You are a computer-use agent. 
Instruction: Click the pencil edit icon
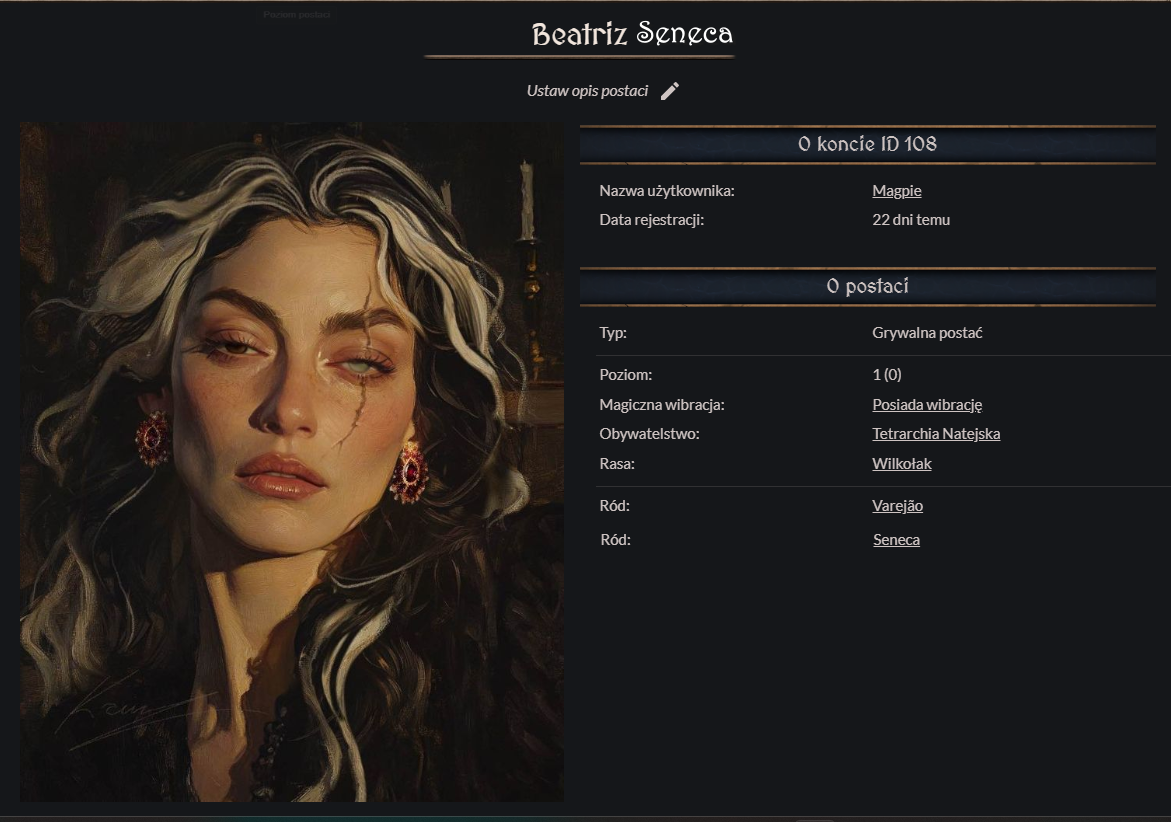coord(670,91)
